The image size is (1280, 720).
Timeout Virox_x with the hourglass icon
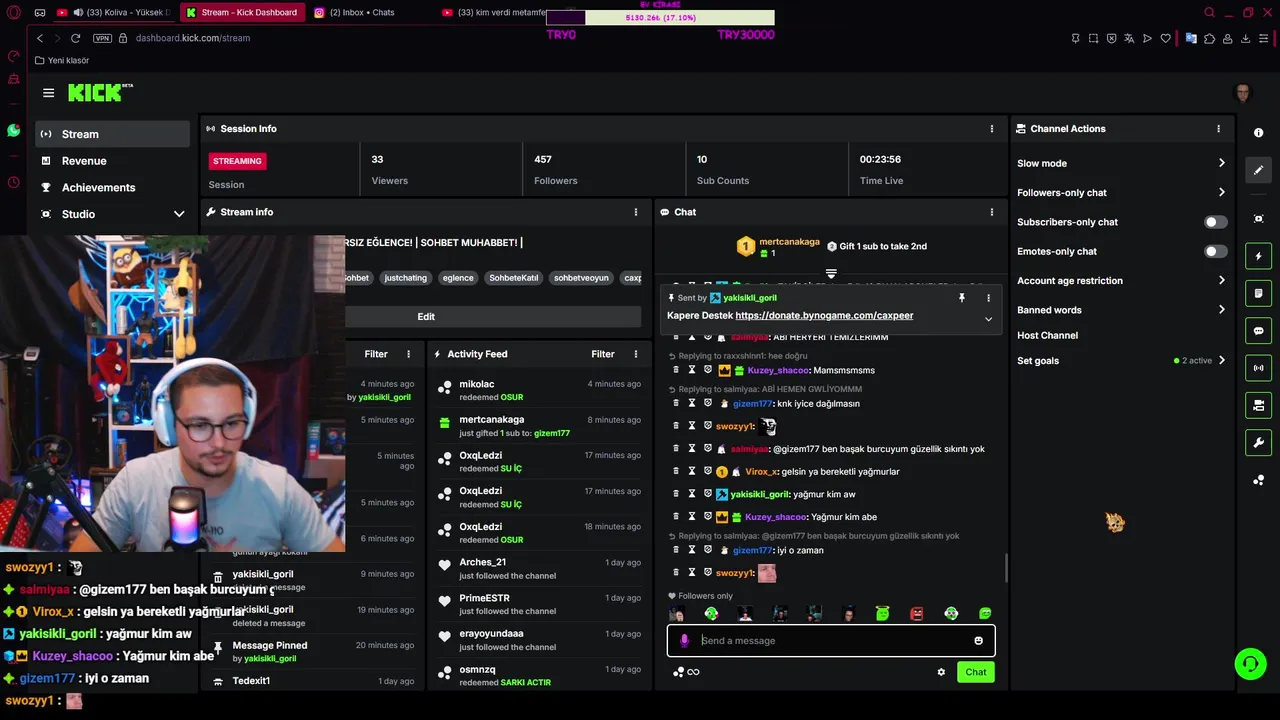(691, 472)
